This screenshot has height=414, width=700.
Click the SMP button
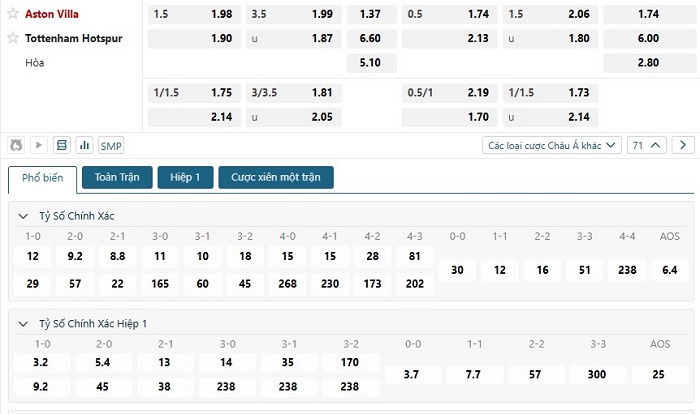(x=111, y=145)
